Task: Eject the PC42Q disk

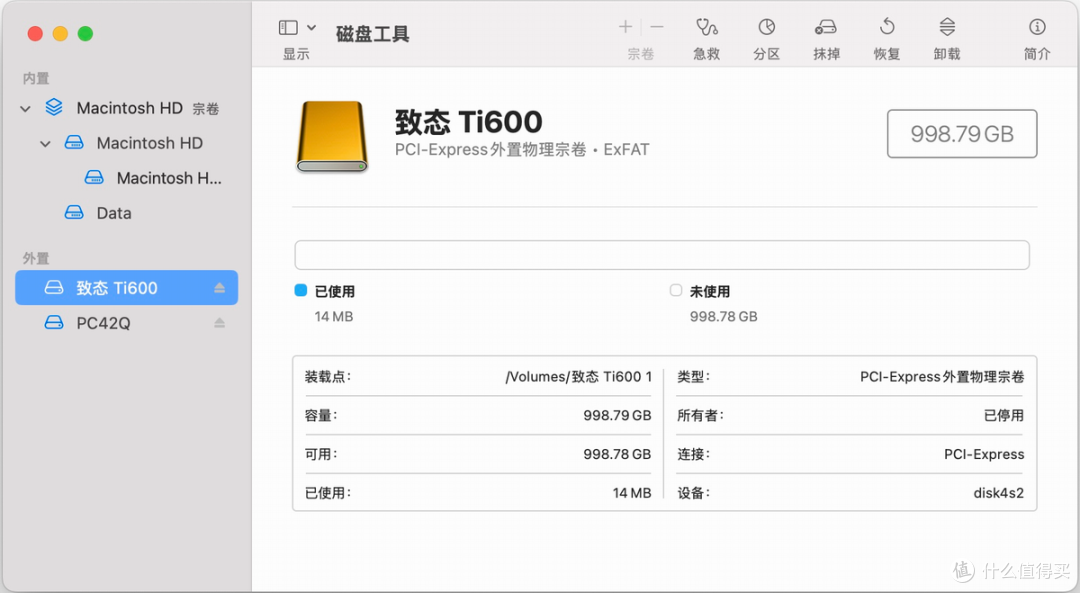Action: pos(219,323)
